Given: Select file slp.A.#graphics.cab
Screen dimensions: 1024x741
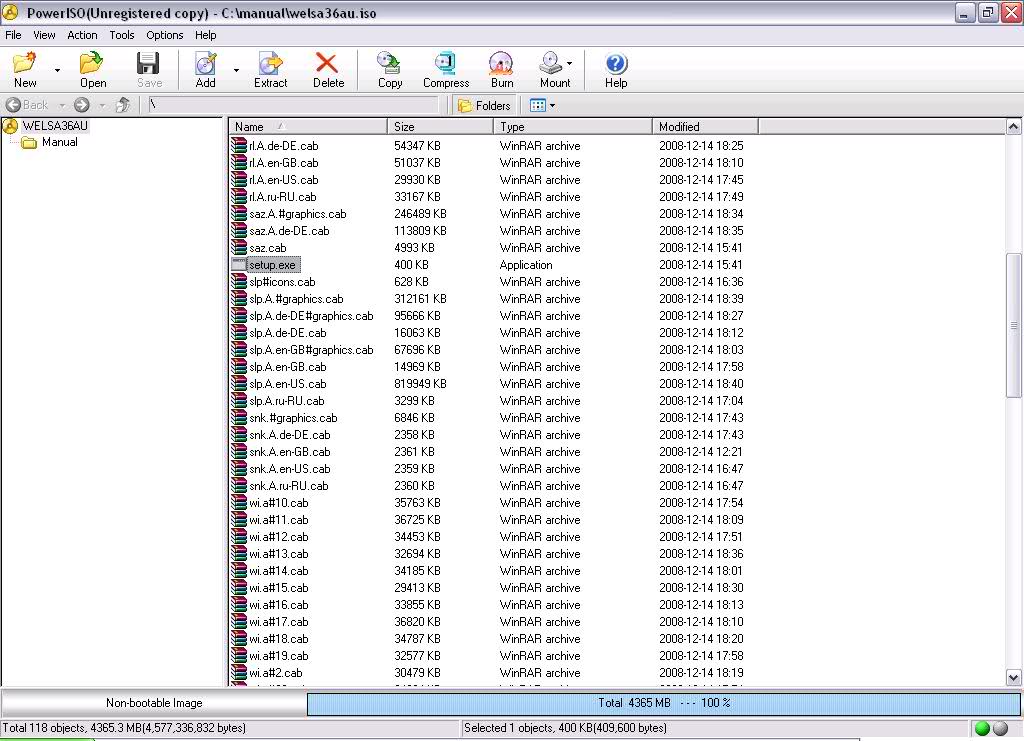Looking at the screenshot, I should coord(296,298).
